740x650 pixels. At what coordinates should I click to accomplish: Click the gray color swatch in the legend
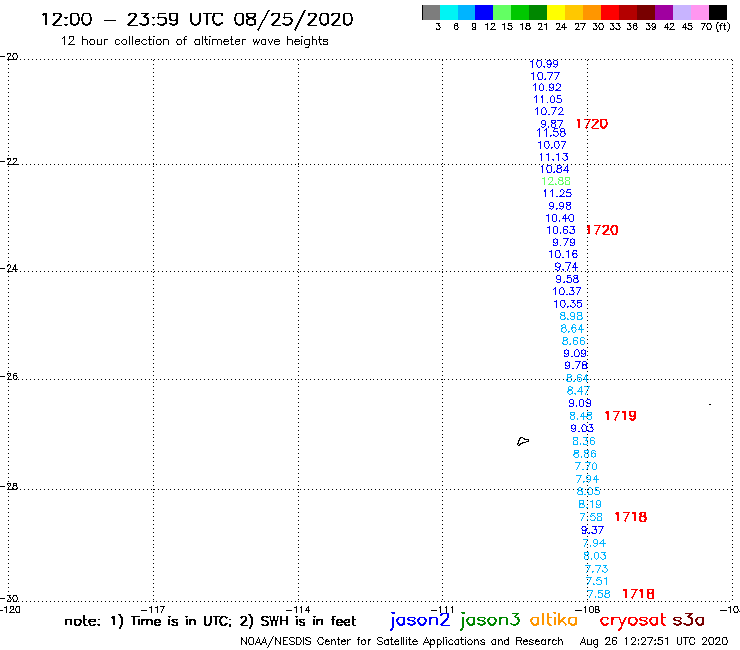[x=431, y=12]
